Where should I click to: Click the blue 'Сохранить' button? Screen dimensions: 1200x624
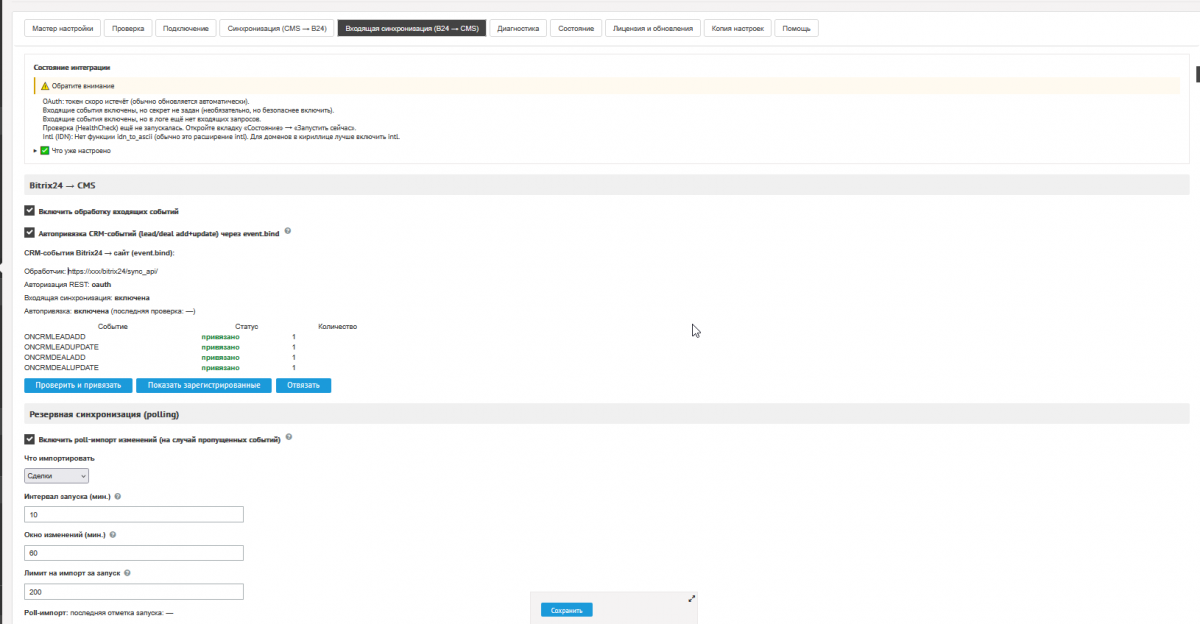pos(567,609)
